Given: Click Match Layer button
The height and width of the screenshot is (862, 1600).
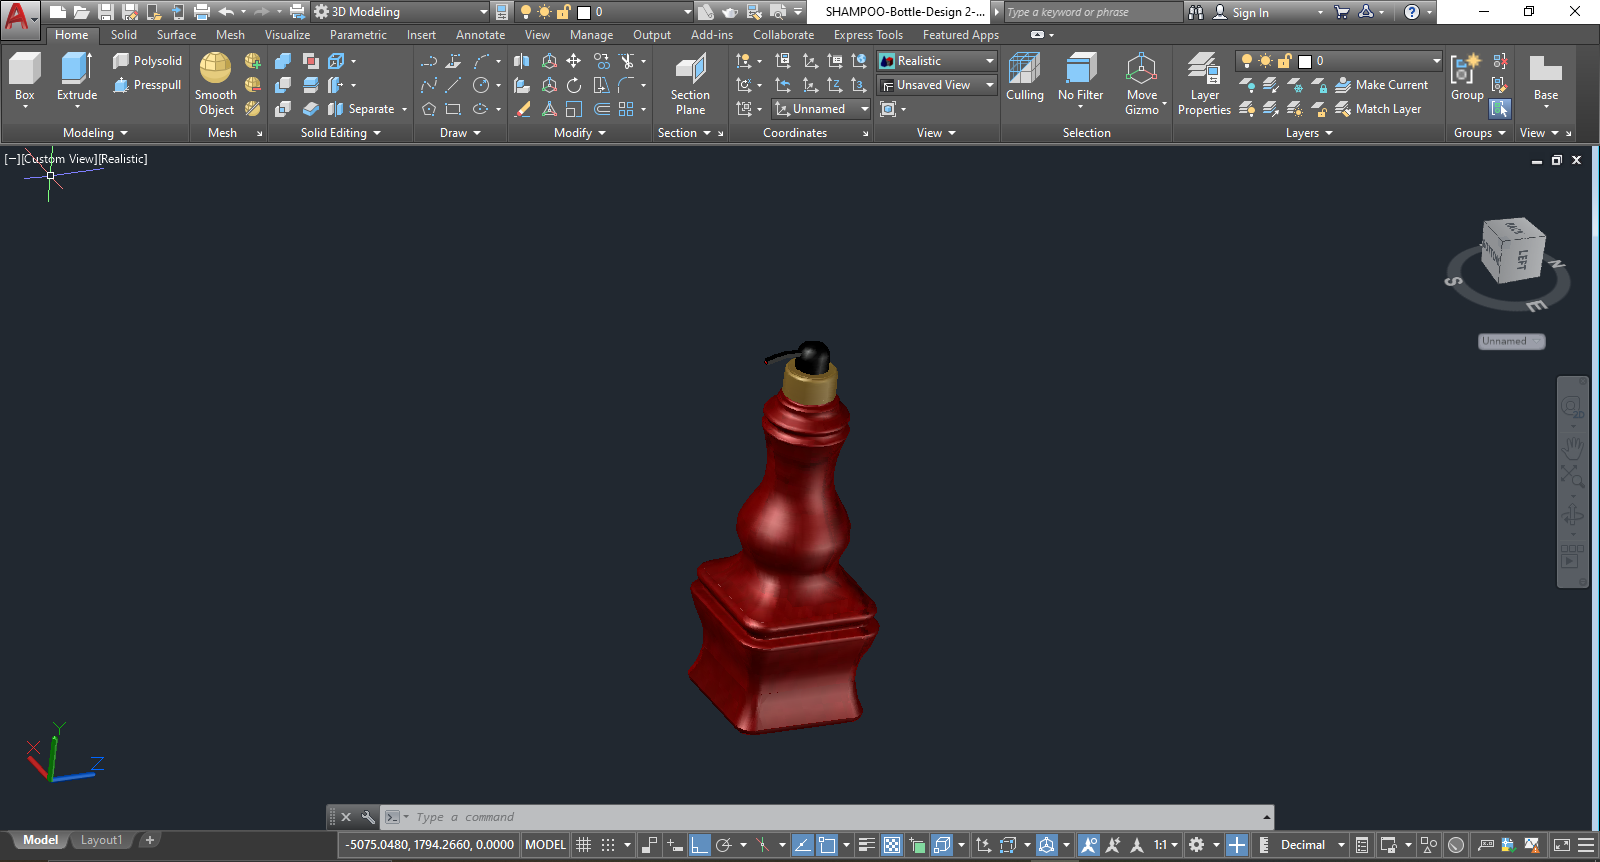Looking at the screenshot, I should click(x=1378, y=109).
